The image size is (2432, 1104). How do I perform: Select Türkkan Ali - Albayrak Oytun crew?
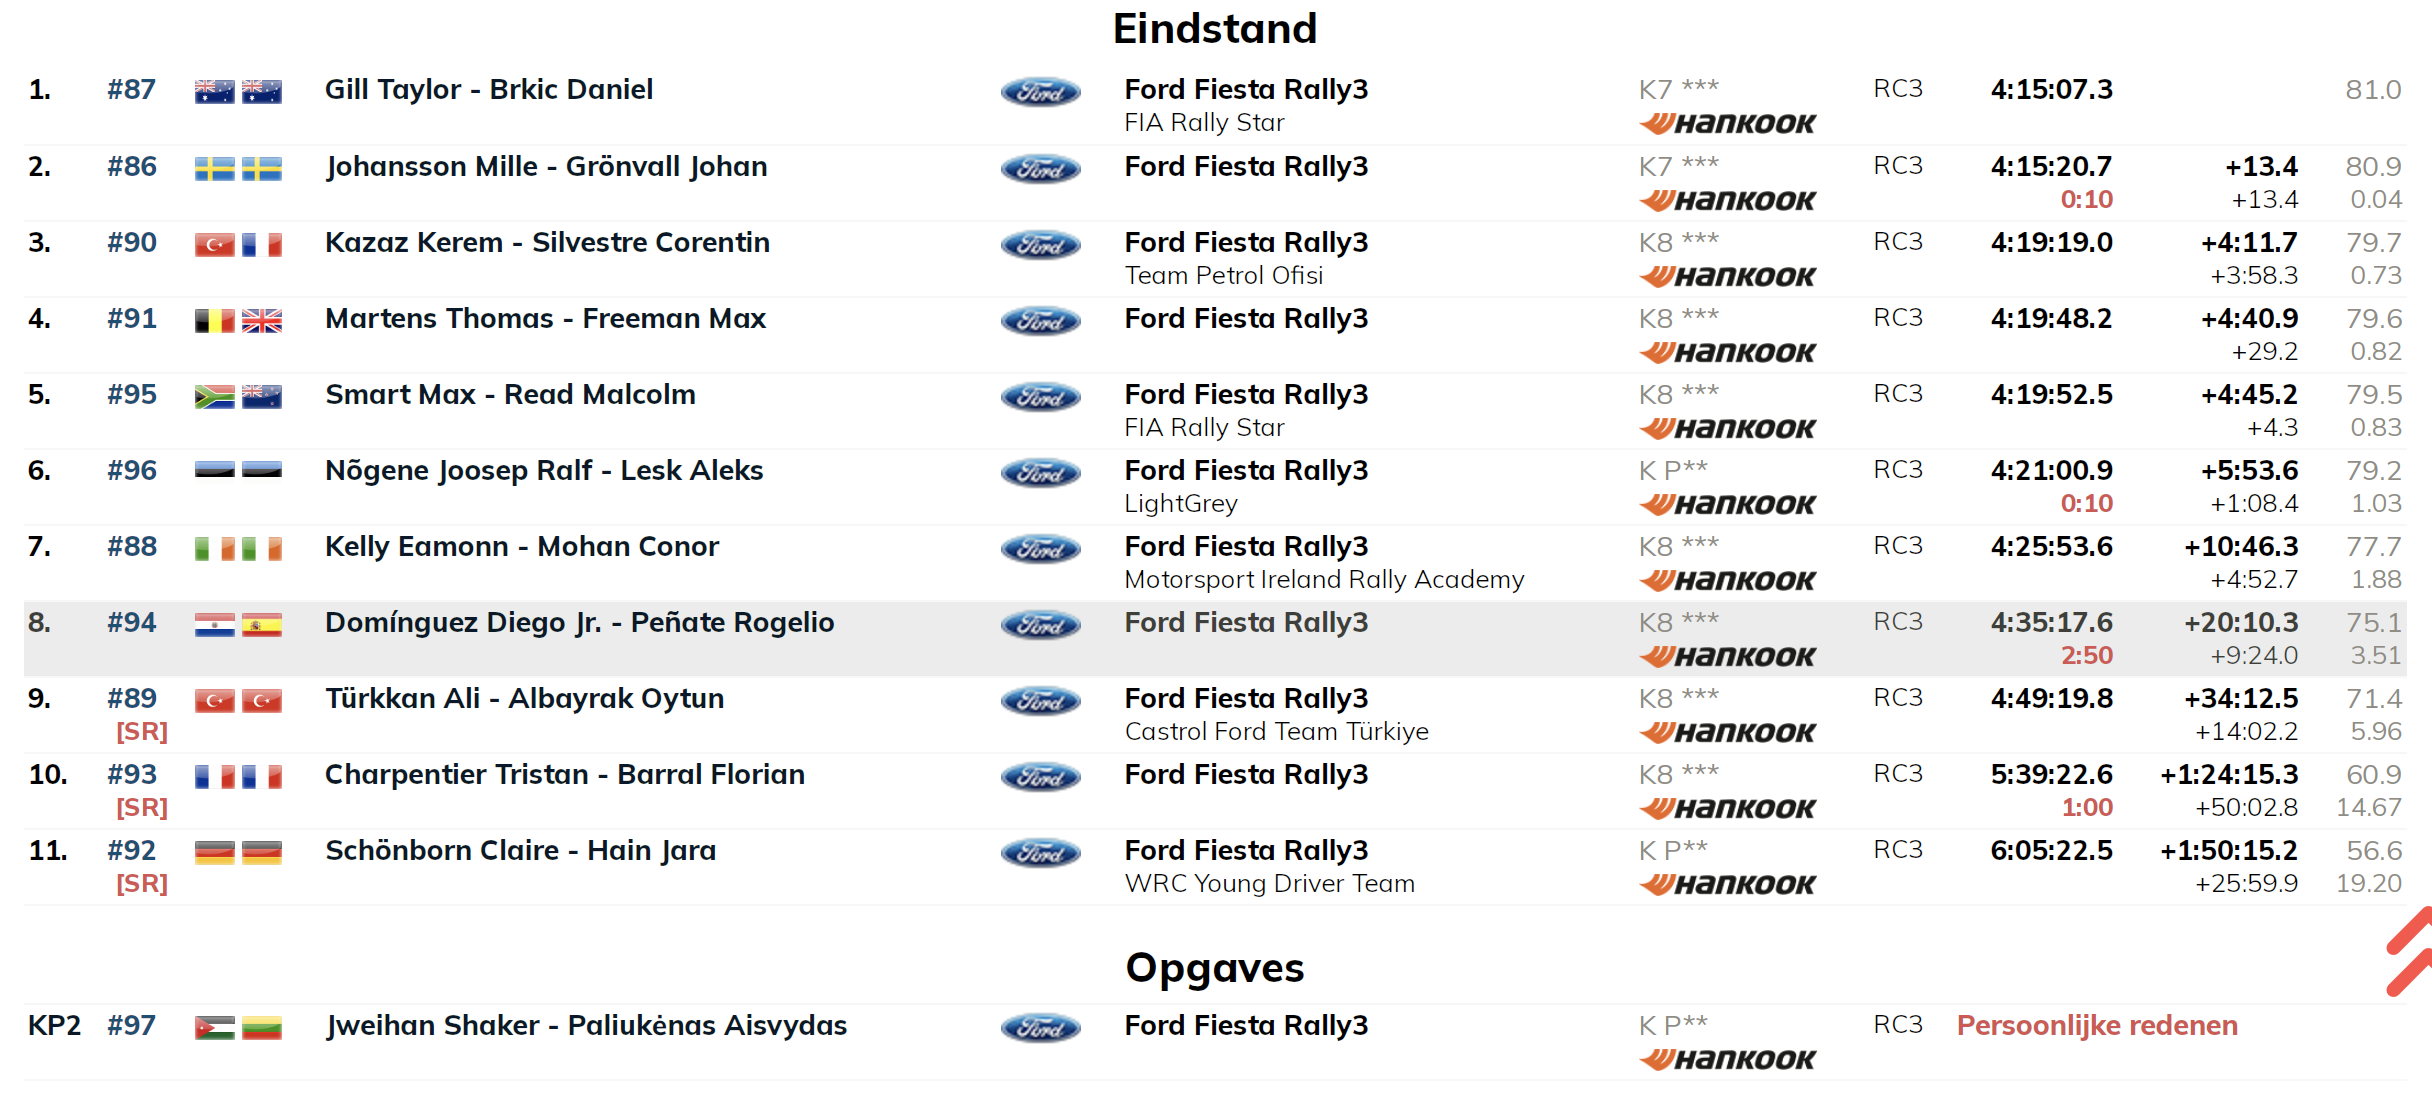[x=524, y=699]
